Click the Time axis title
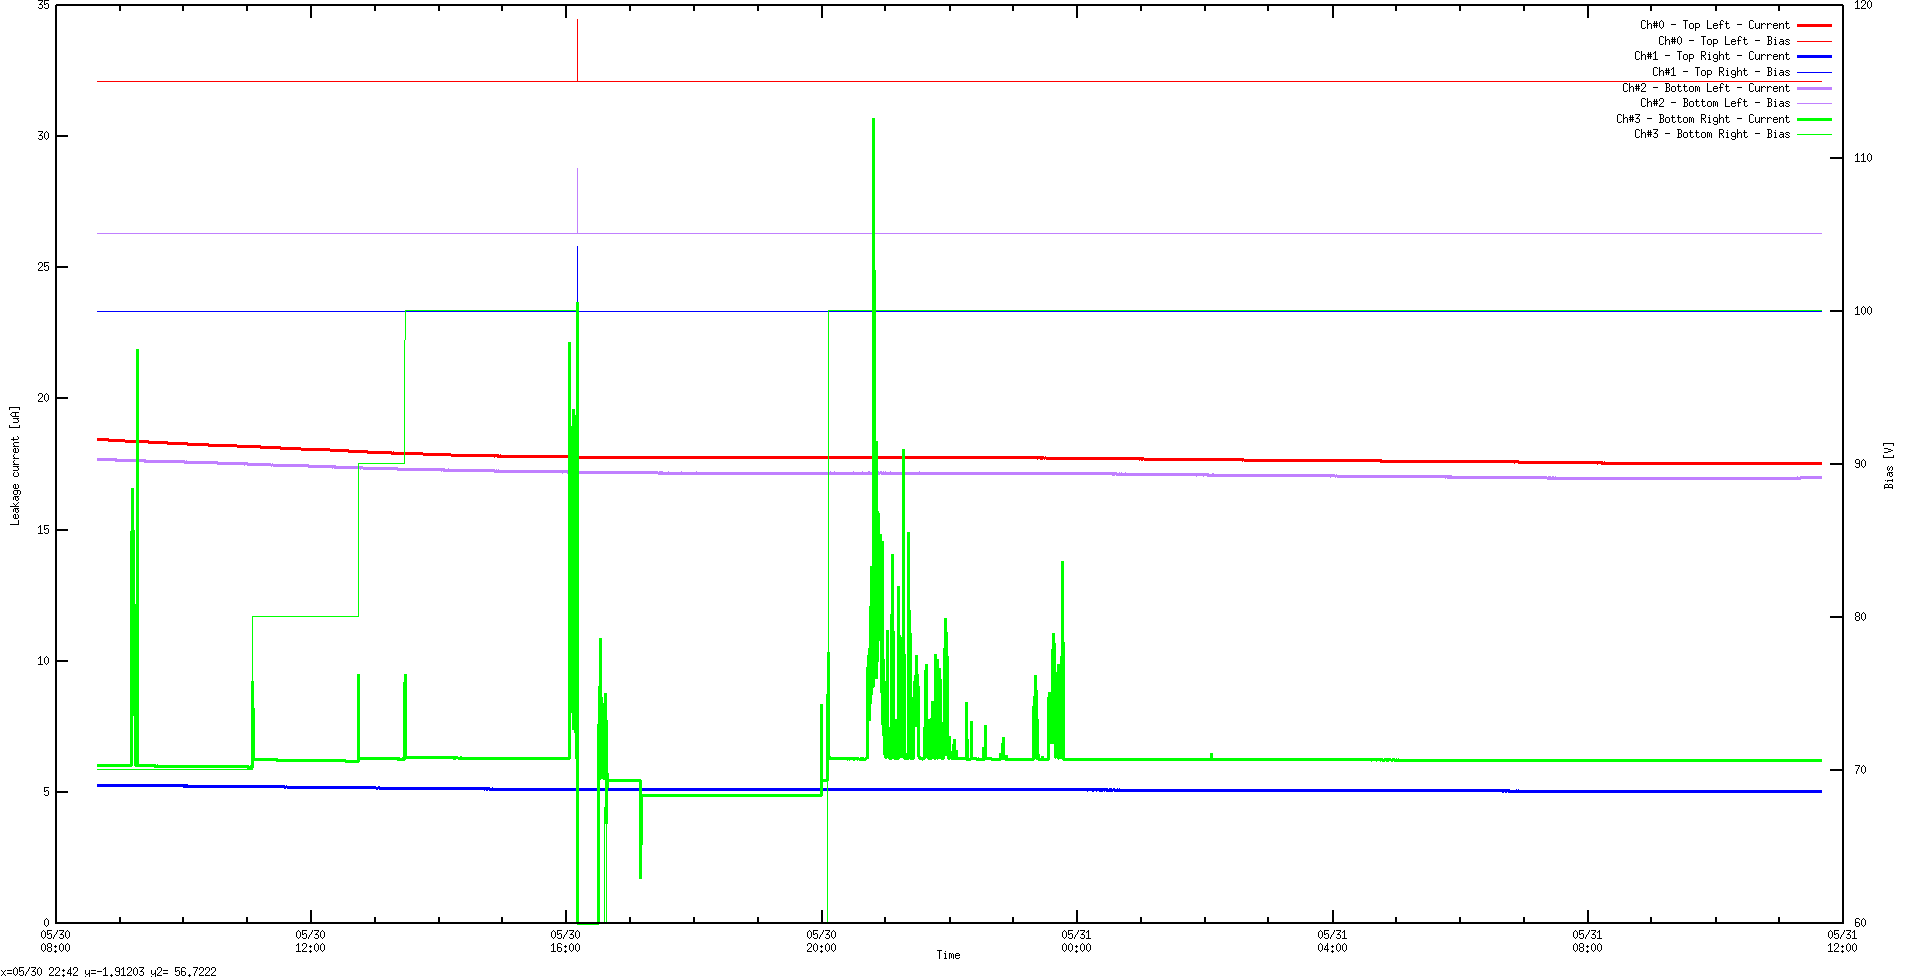Screen dimensions: 1920x977 pyautogui.click(x=948, y=954)
